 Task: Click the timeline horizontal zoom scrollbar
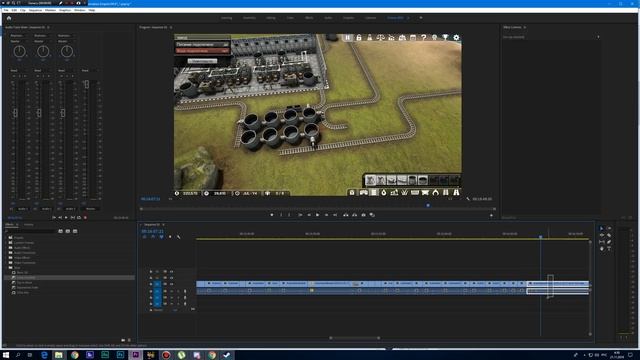[x=355, y=338]
